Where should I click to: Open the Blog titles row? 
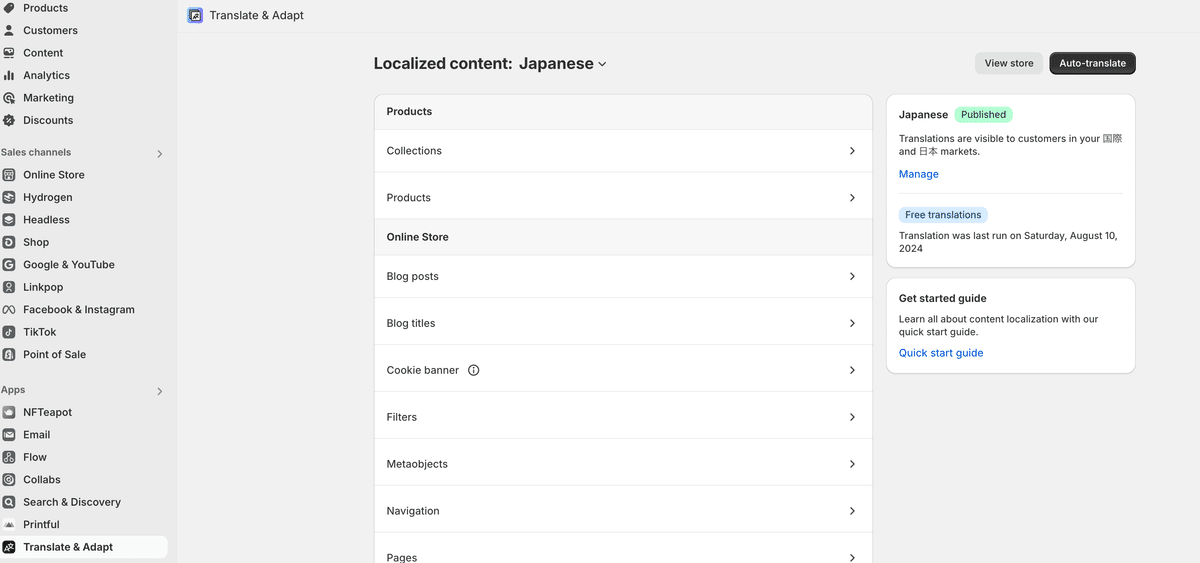(x=623, y=323)
